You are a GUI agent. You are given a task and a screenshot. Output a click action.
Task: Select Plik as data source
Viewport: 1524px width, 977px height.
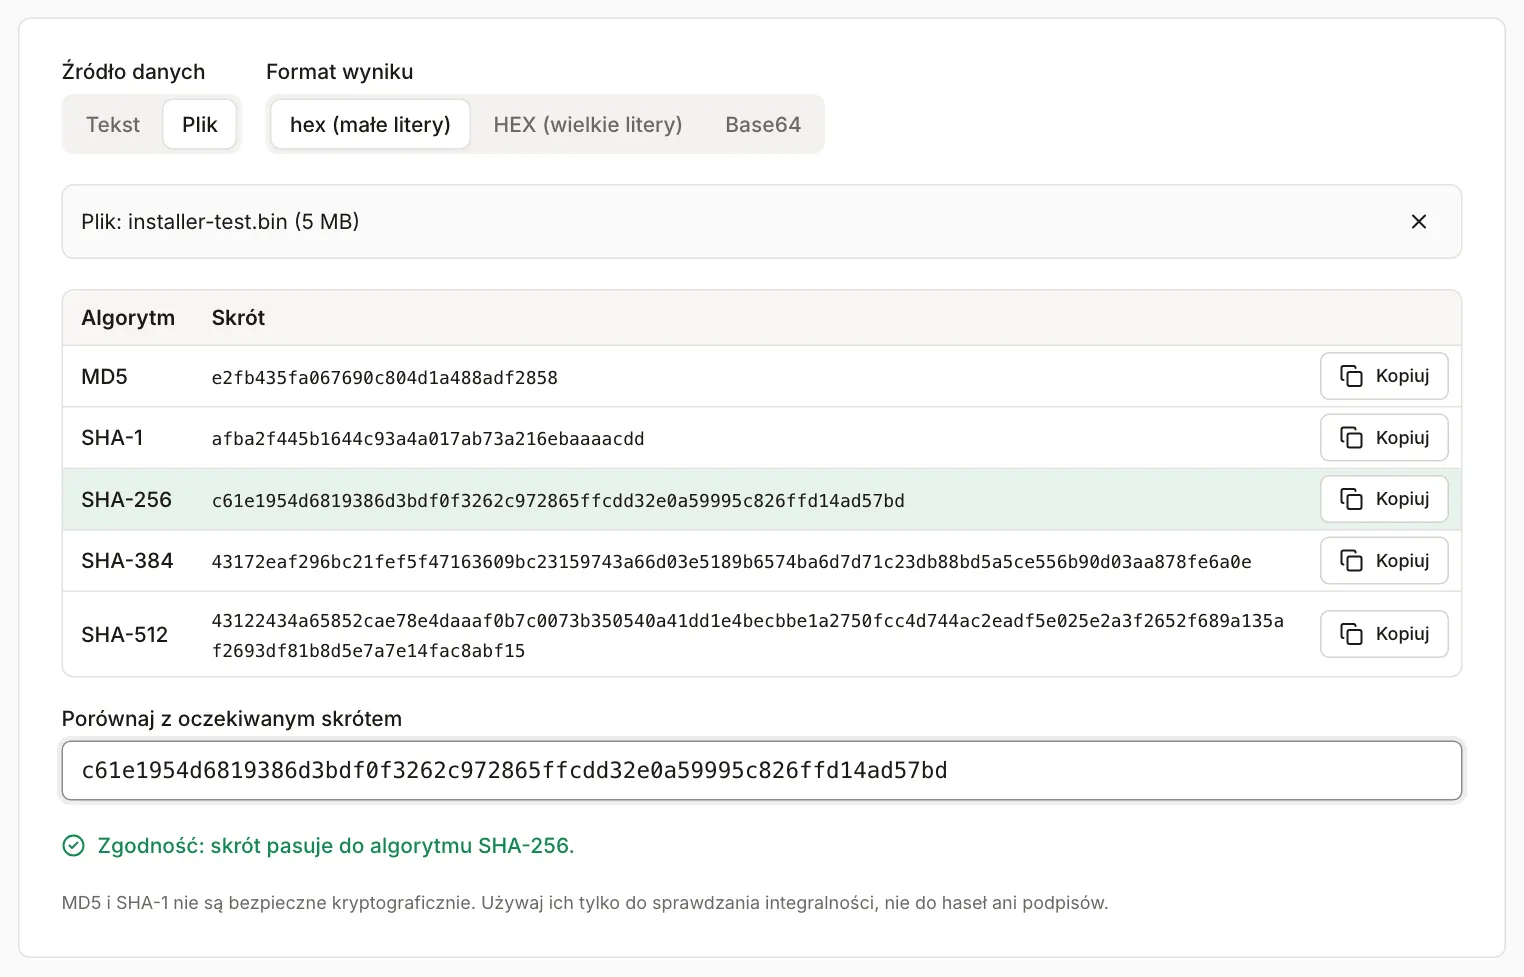coord(200,125)
